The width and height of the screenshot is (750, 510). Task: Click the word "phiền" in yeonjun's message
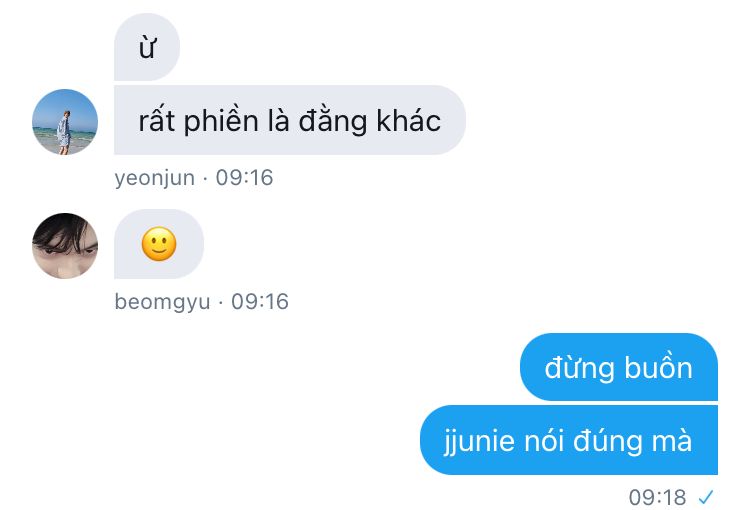coord(221,122)
